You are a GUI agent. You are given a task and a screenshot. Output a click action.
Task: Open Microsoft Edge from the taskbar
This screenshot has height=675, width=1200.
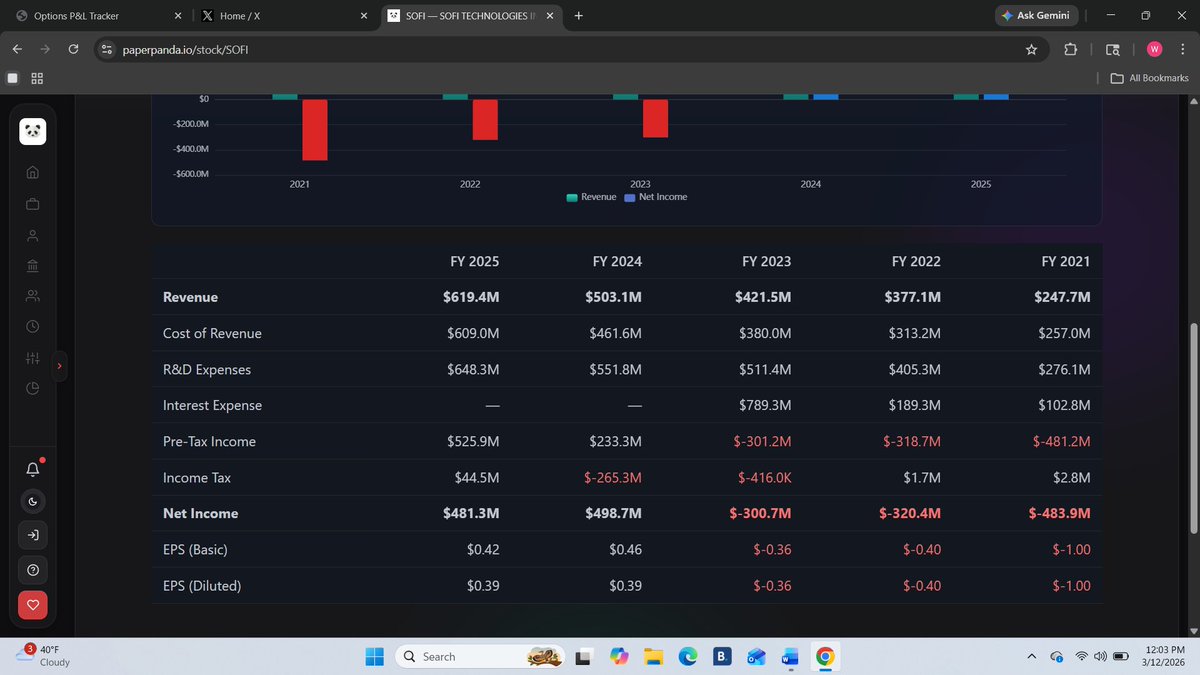[688, 656]
